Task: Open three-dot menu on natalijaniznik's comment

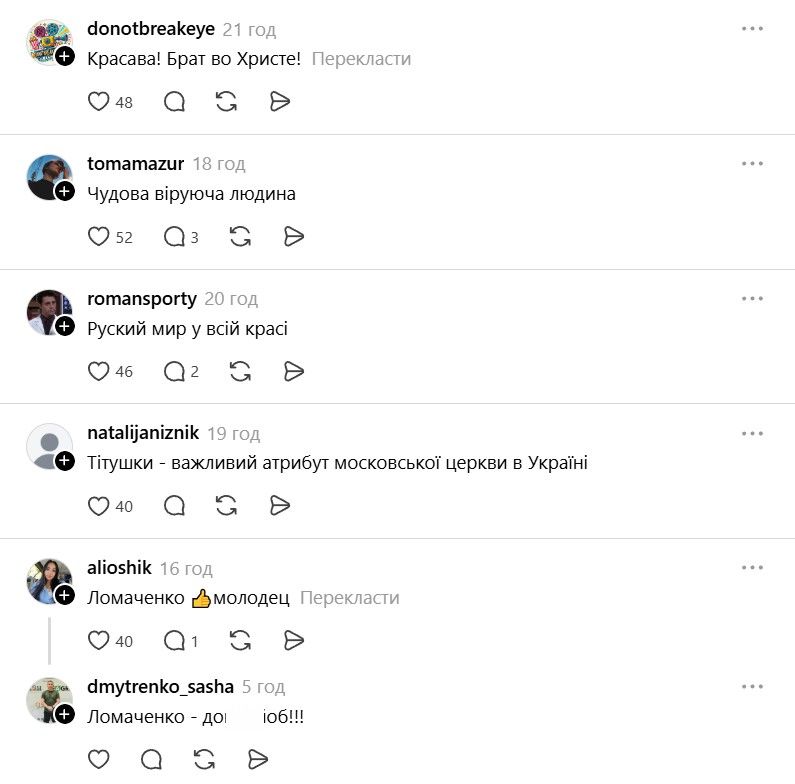Action: pos(752,434)
